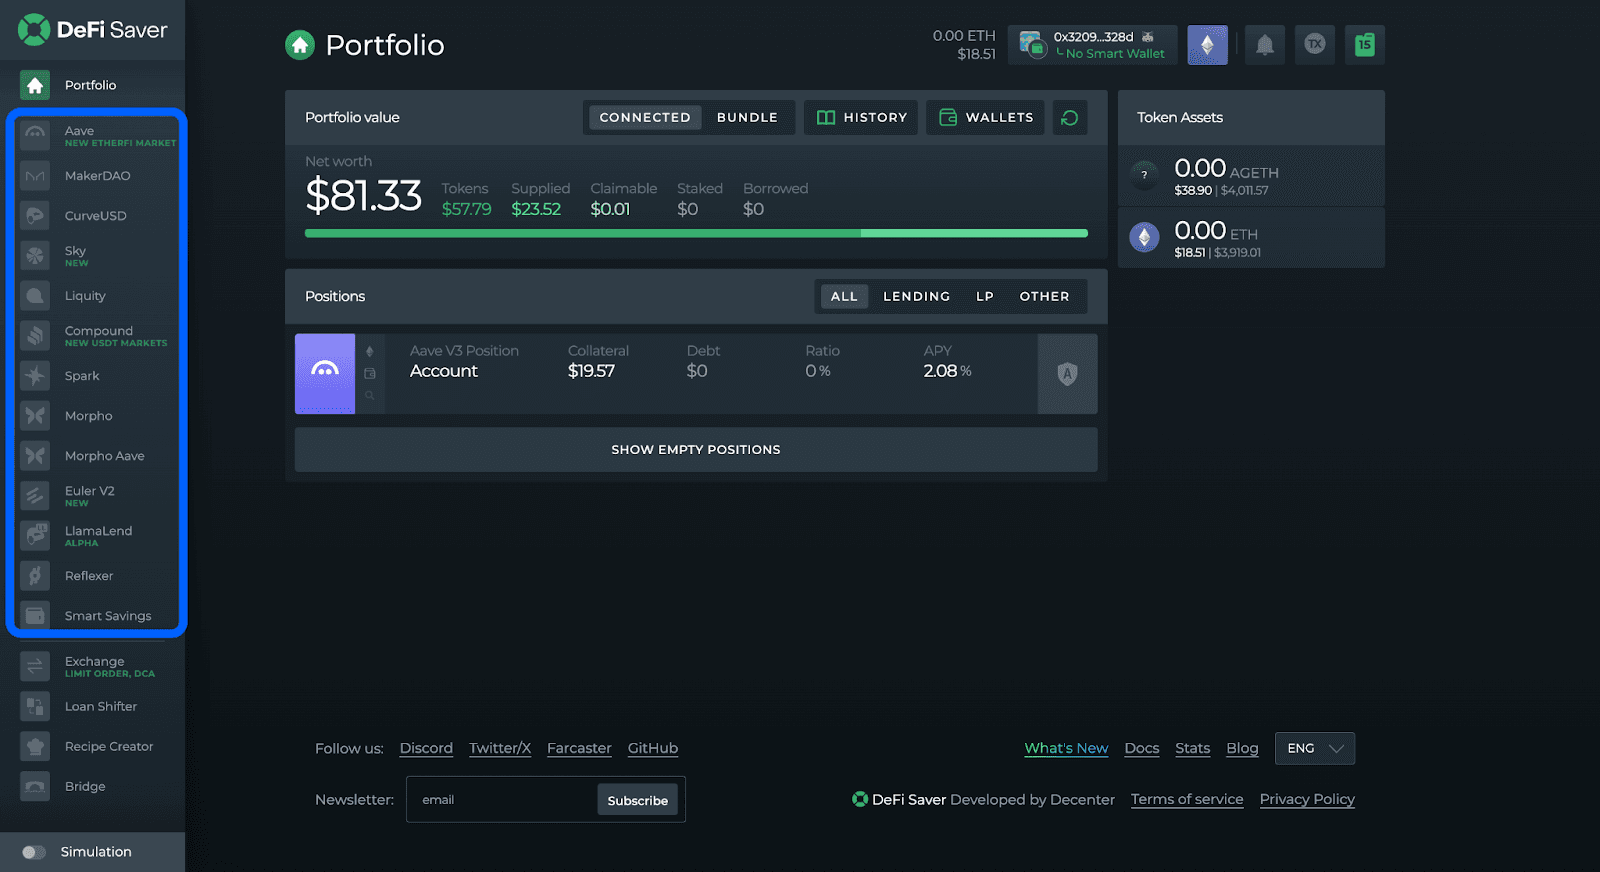This screenshot has width=1600, height=872.
Task: Open the Morpho Aave sidebar icon
Action: [x=35, y=456]
